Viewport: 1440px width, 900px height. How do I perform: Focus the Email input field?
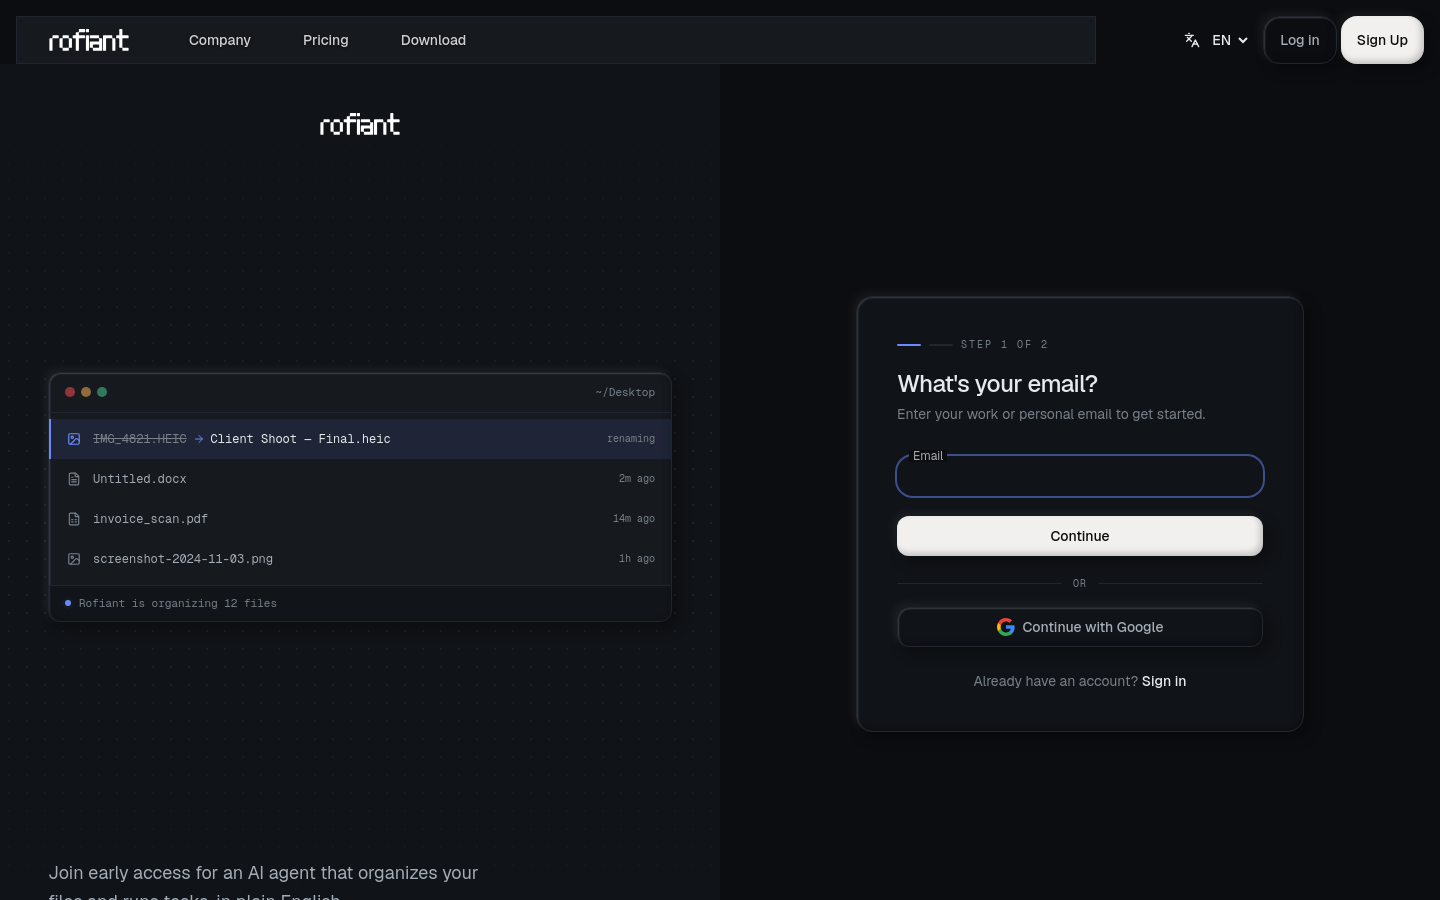point(1080,476)
